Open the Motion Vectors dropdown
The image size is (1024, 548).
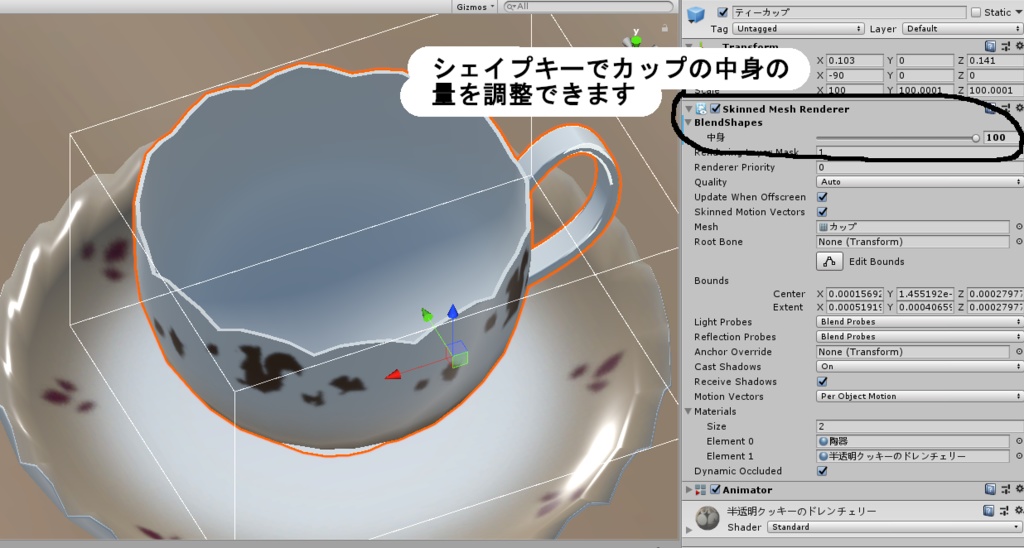(919, 396)
